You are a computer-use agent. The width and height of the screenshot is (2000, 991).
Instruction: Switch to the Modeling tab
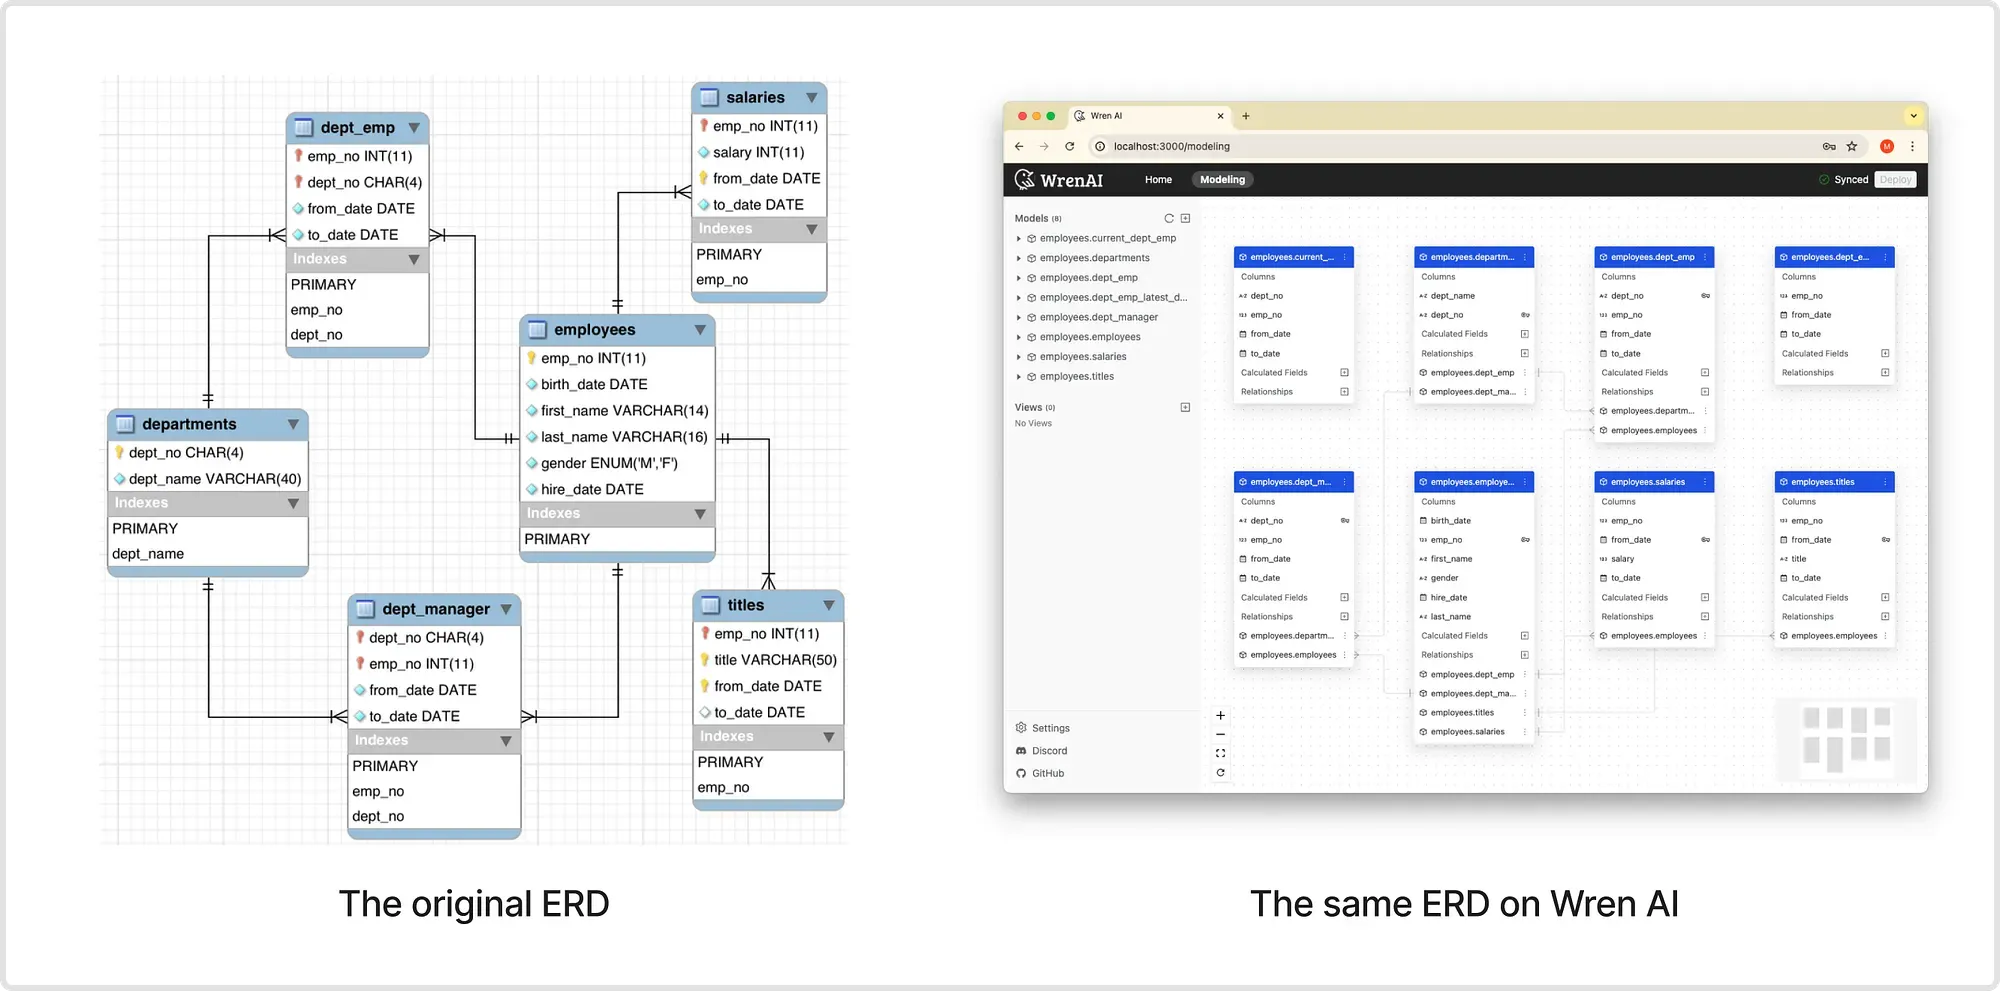click(x=1222, y=180)
